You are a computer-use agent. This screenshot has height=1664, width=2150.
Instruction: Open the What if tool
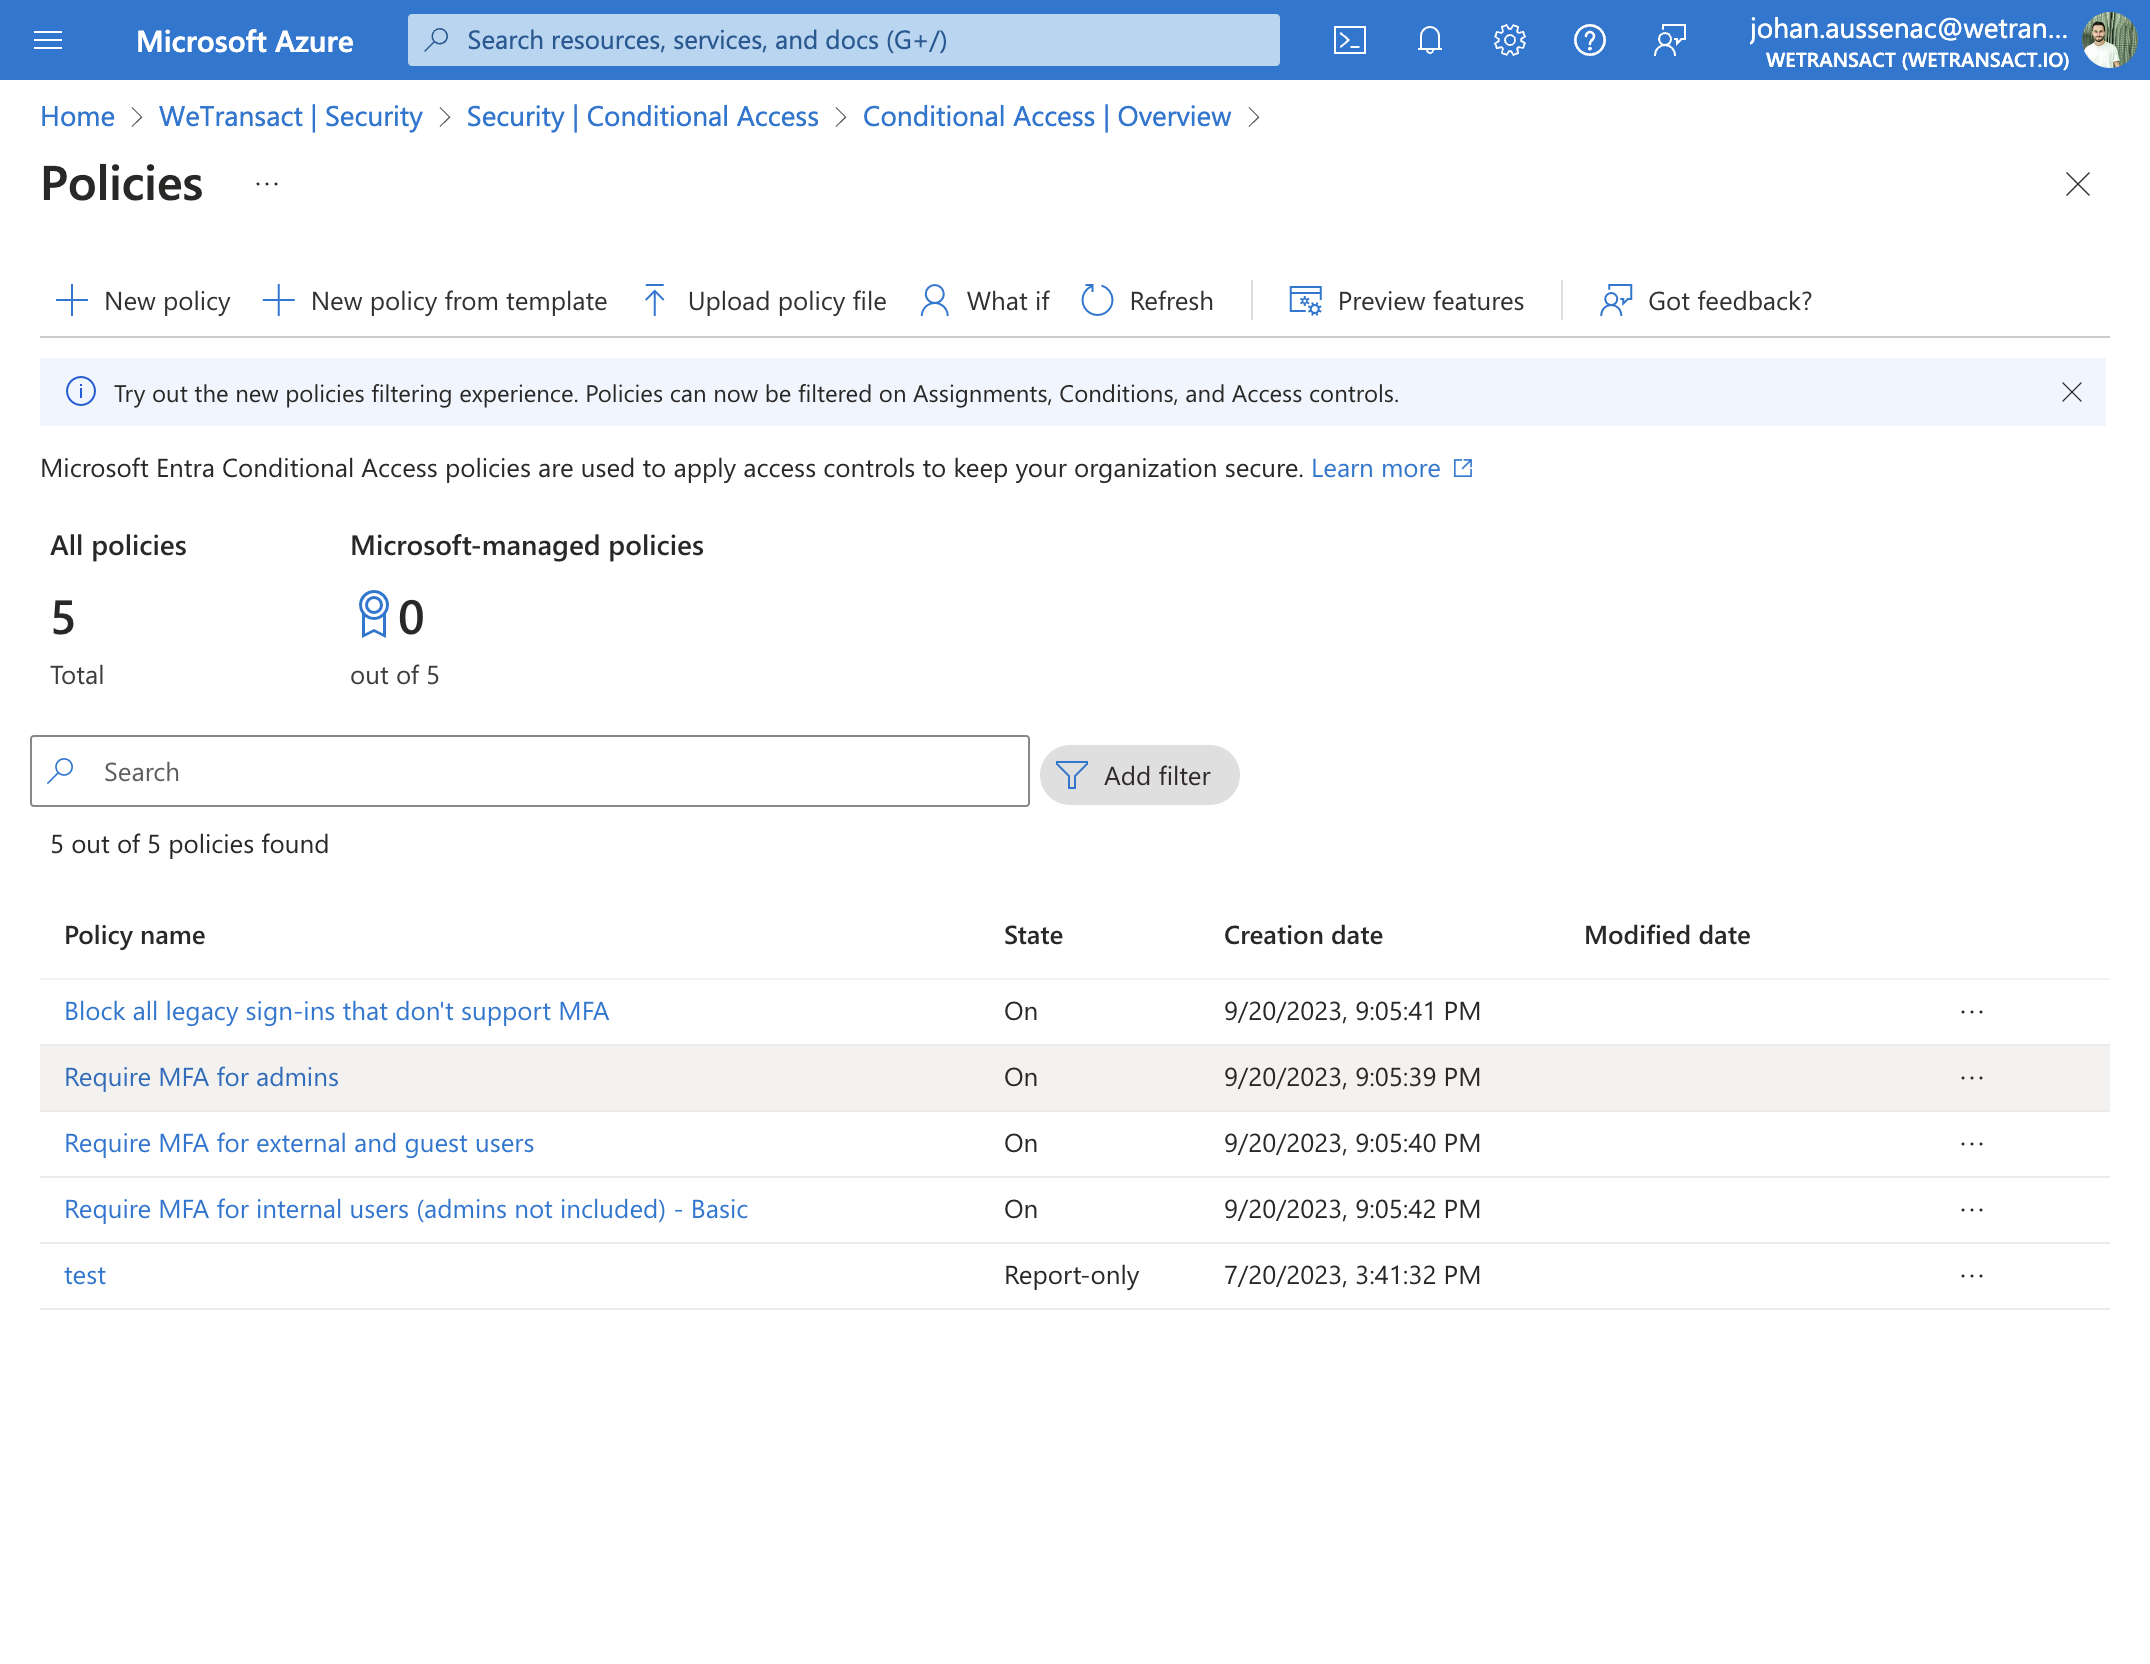tap(985, 300)
